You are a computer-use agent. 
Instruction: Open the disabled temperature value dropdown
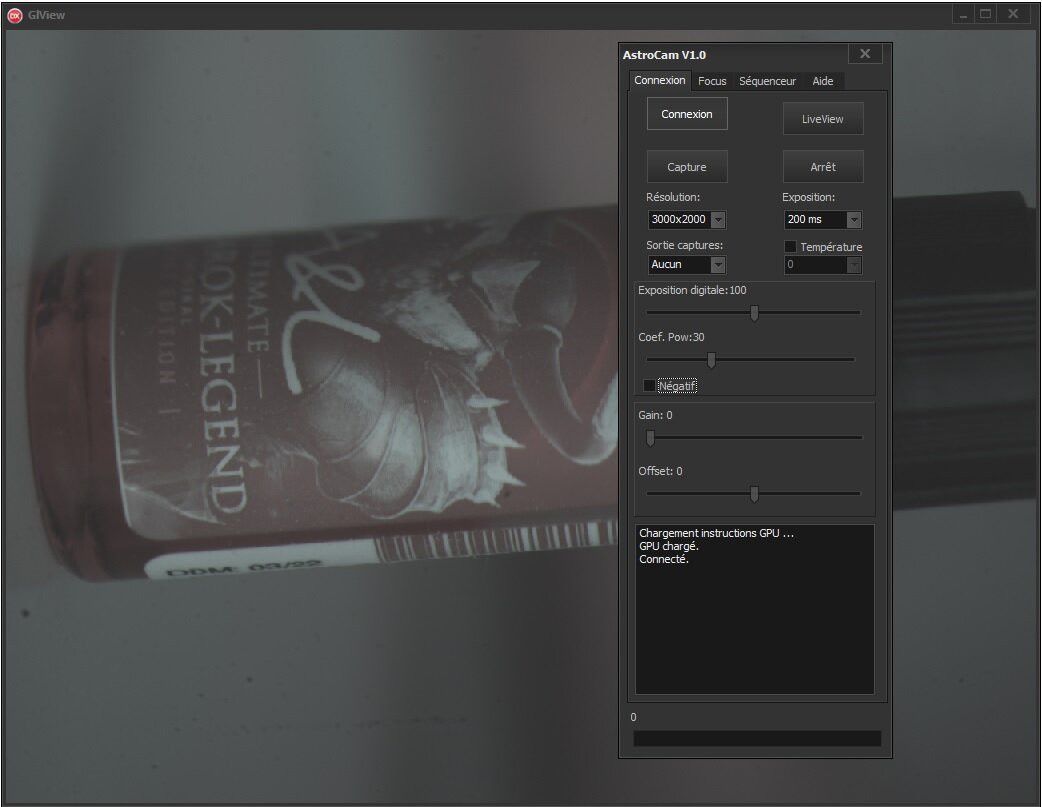click(x=823, y=265)
